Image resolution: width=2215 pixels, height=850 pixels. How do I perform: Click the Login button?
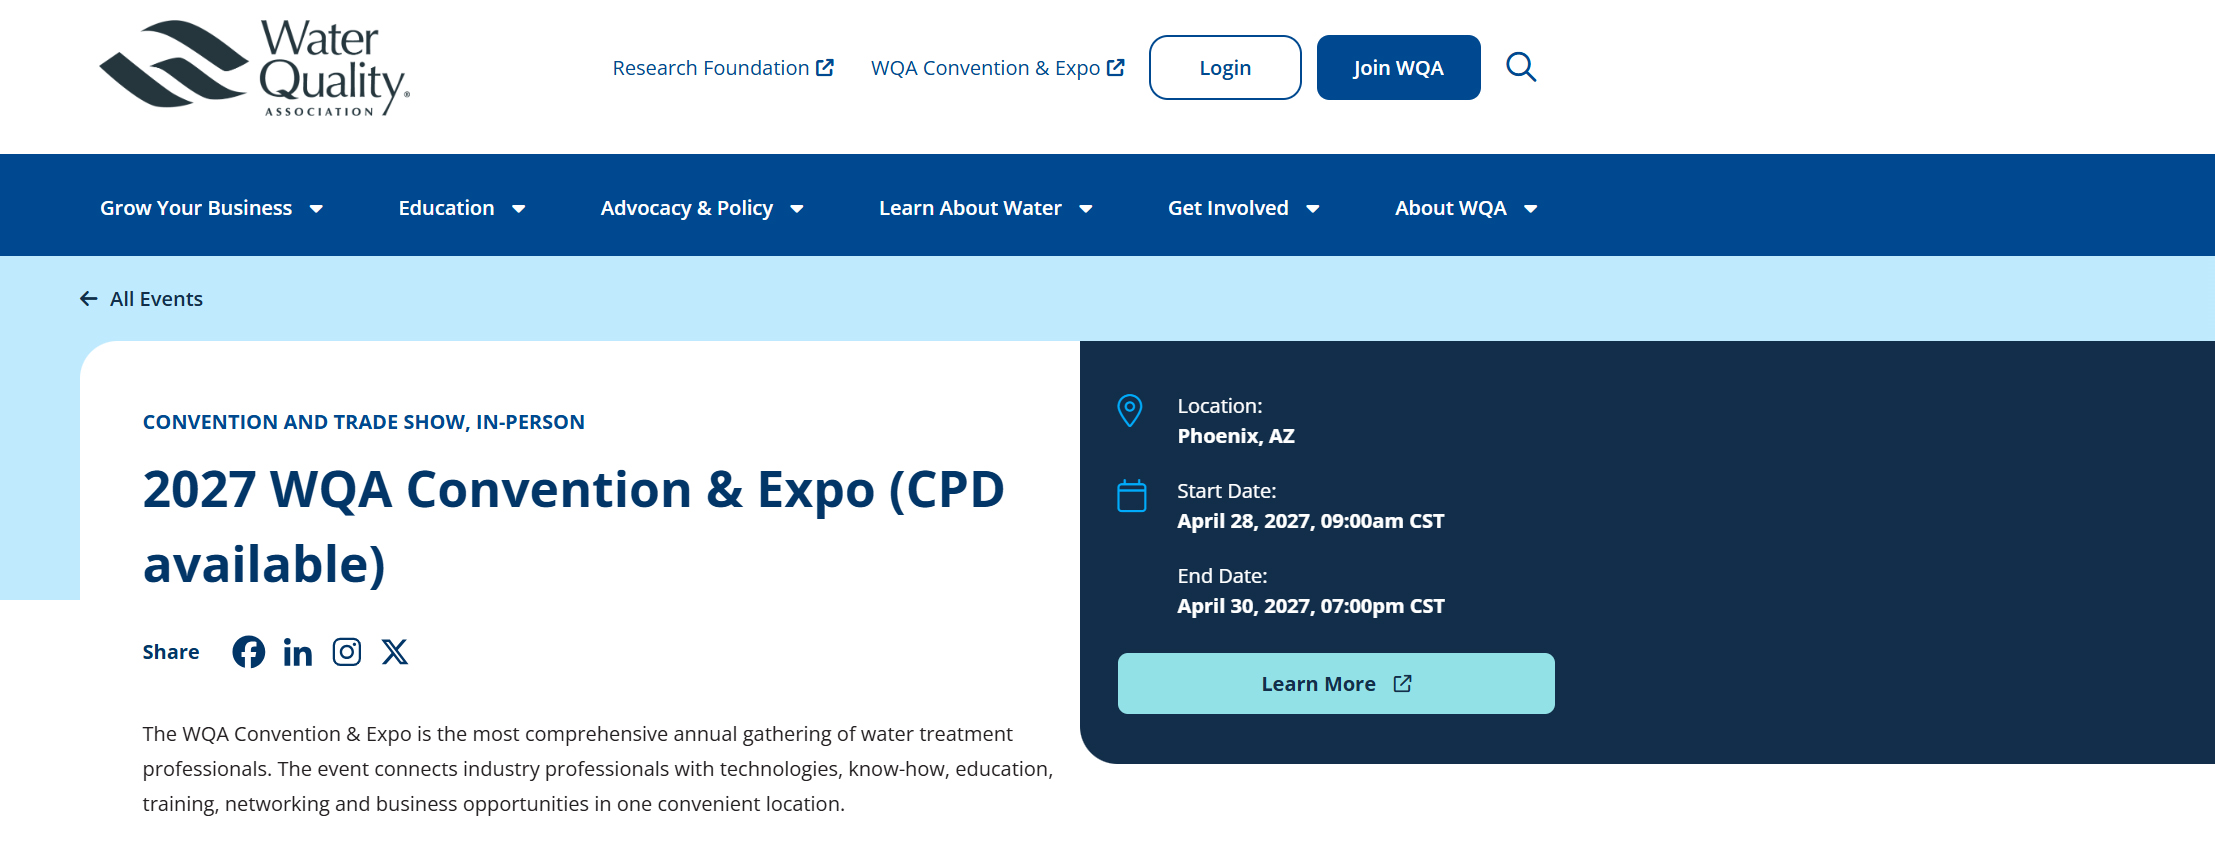point(1225,68)
